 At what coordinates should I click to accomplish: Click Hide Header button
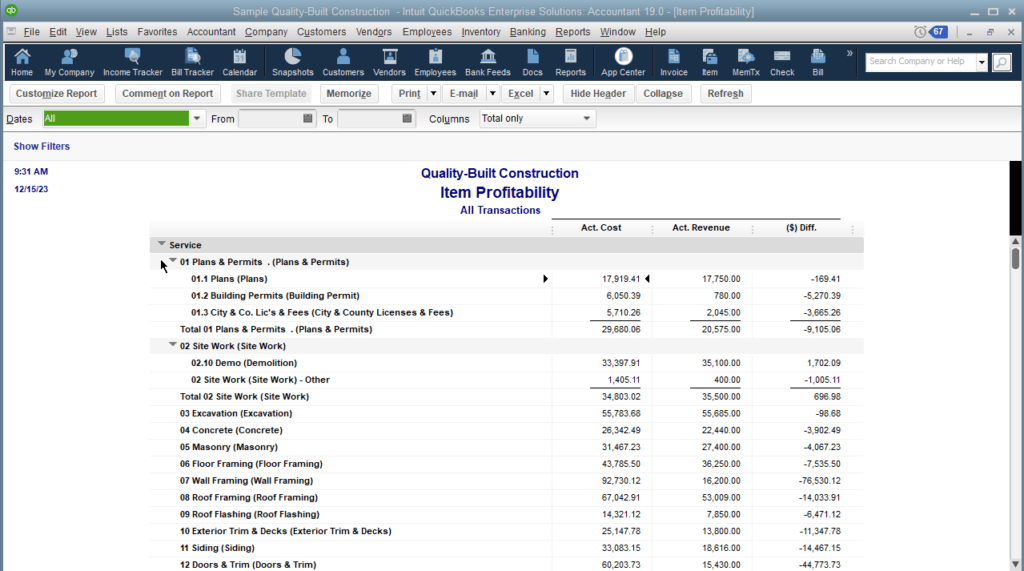click(x=598, y=93)
